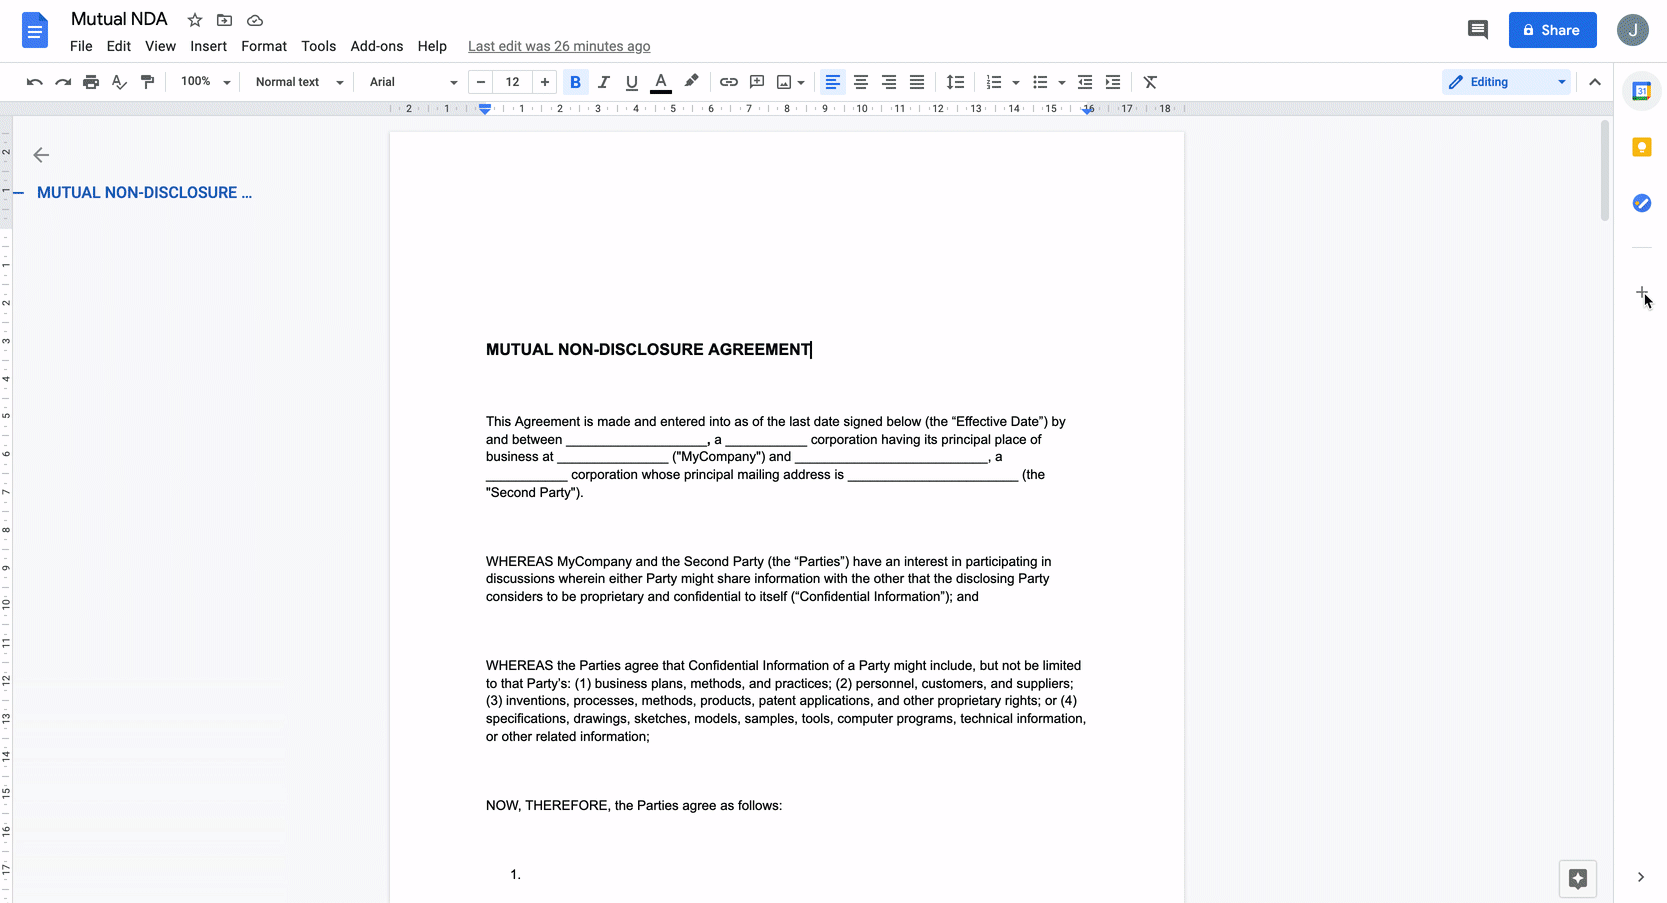The height and width of the screenshot is (903, 1667).
Task: Print the document
Action: coord(91,82)
